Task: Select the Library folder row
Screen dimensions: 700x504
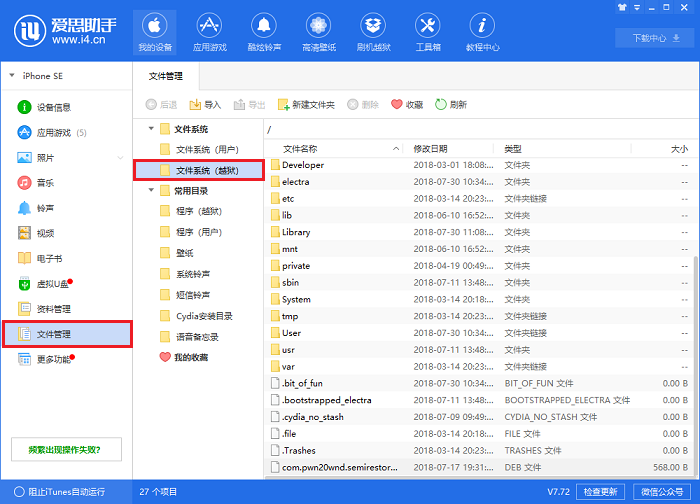Action: [479, 233]
